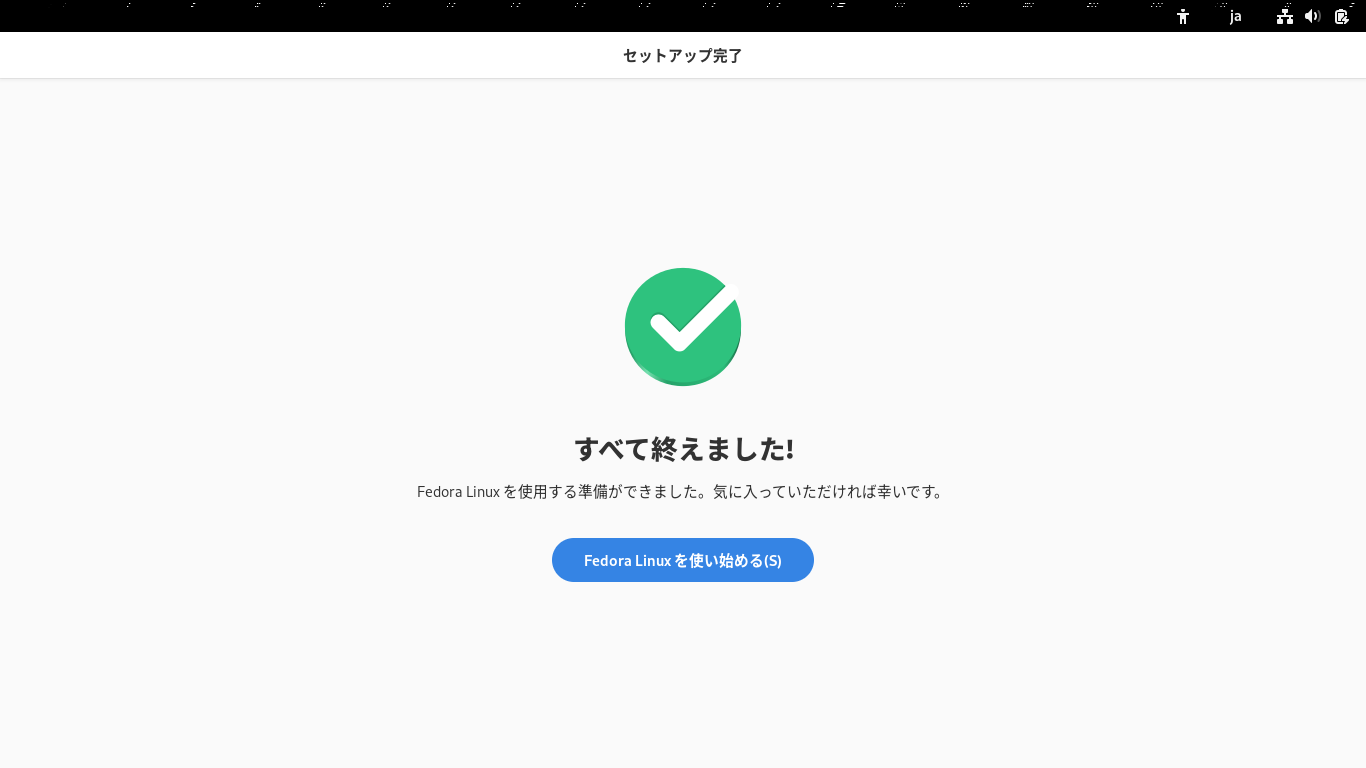Click empty top bar area left side
This screenshot has width=1366, height=768.
300,18
